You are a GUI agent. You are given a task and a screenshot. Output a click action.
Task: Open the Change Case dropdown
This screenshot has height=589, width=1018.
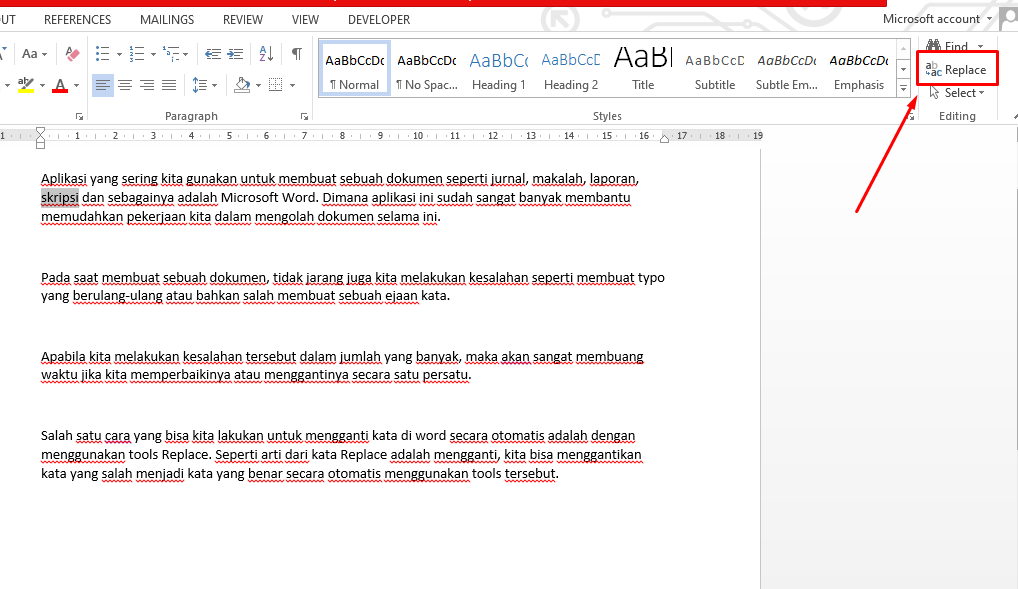coord(34,53)
